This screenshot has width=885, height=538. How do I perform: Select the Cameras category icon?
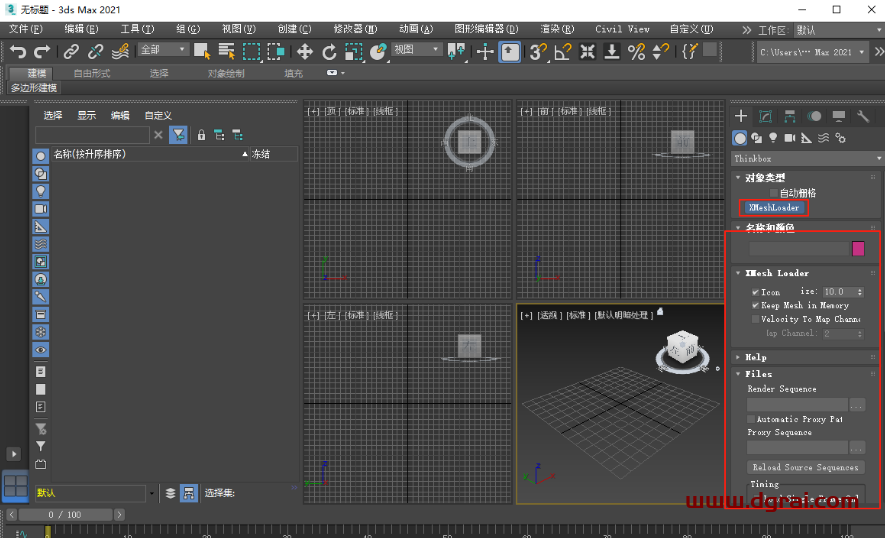(790, 138)
